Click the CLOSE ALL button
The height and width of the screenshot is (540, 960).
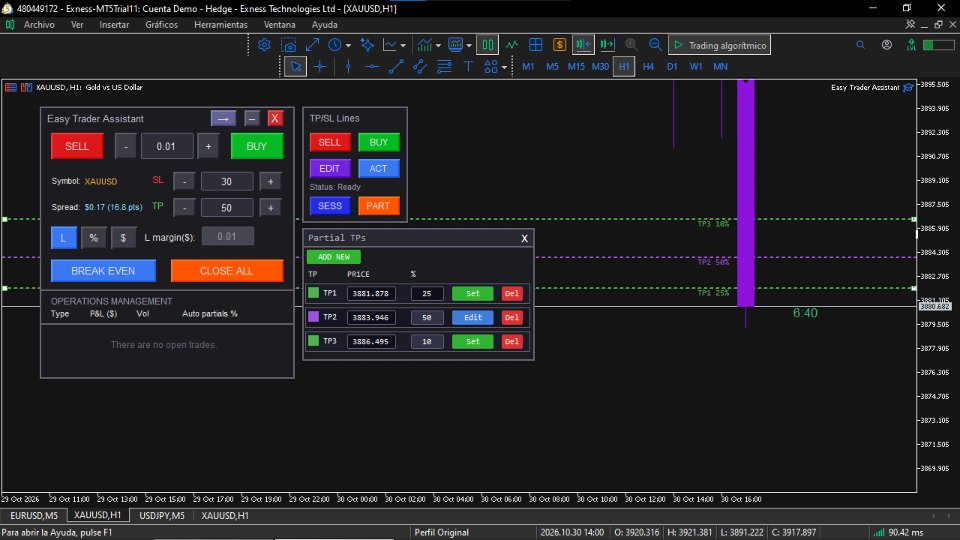(227, 271)
